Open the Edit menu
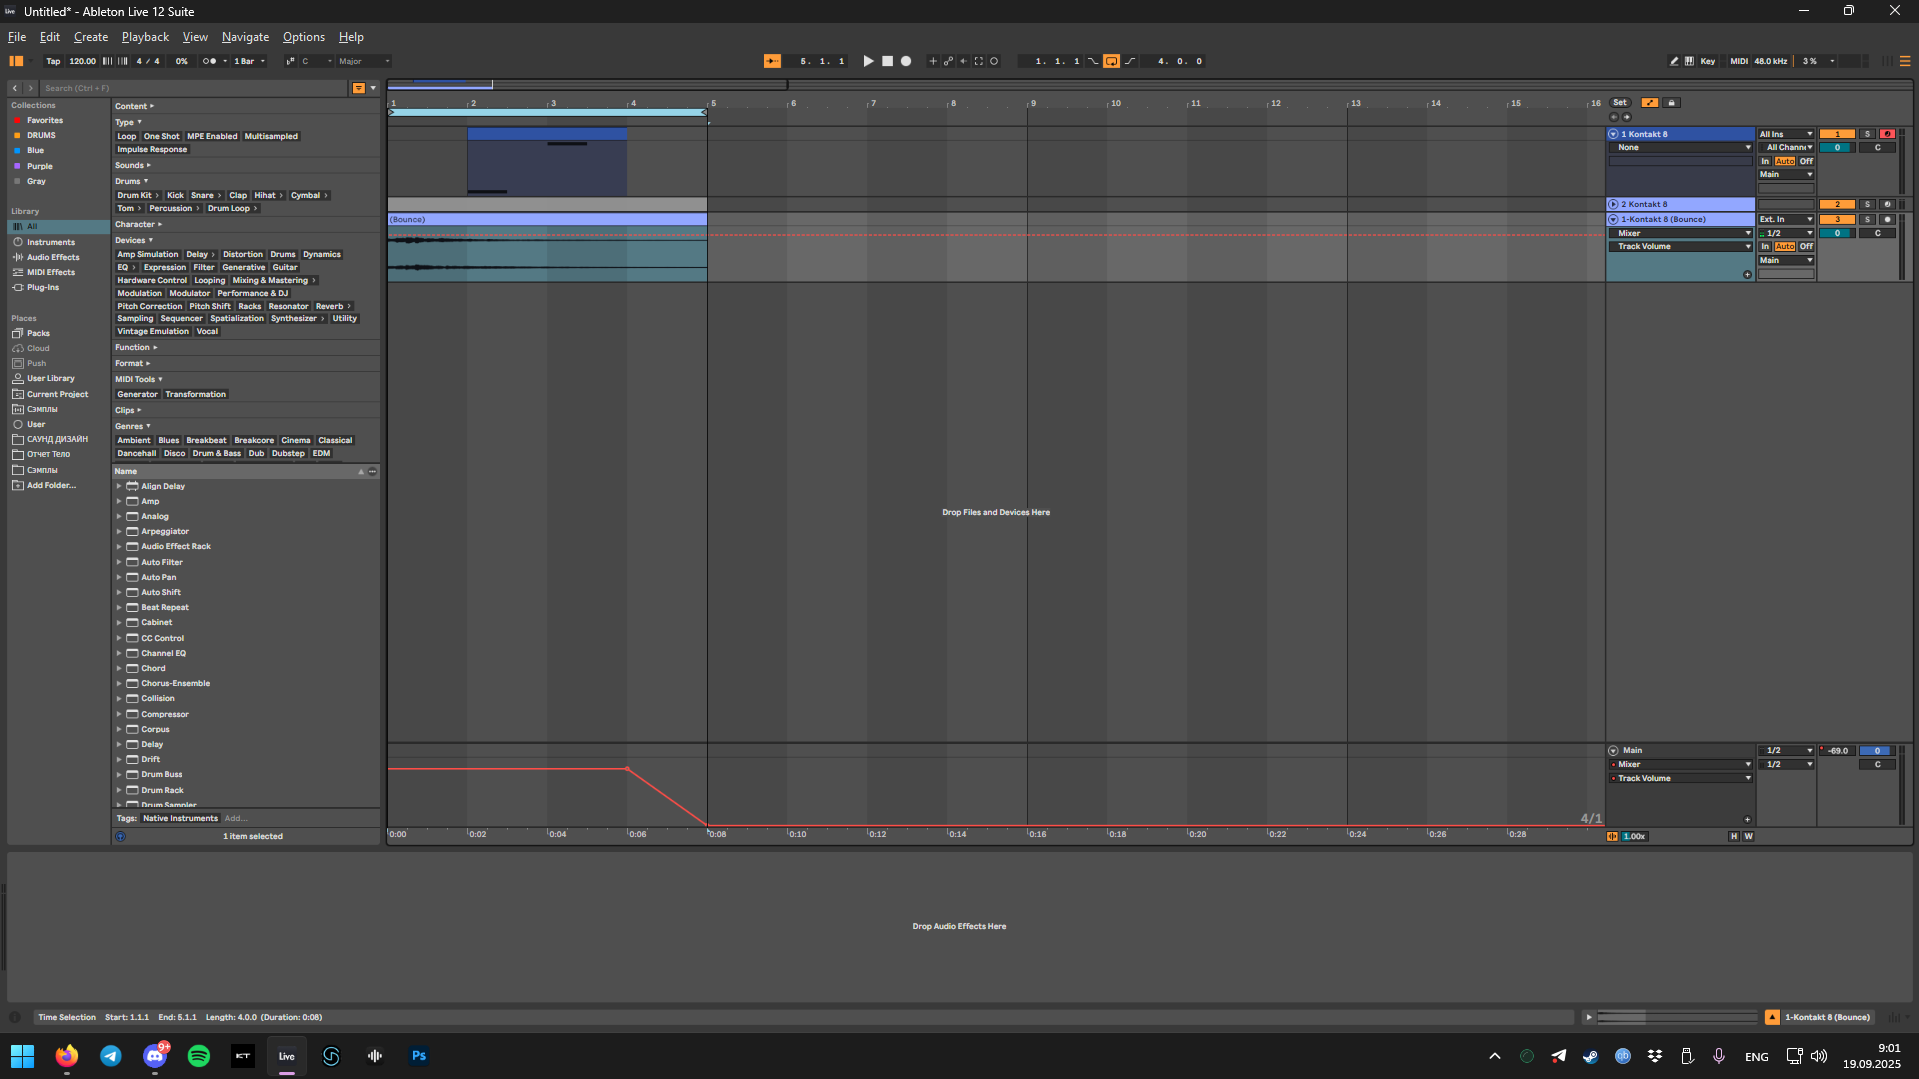The width and height of the screenshot is (1919, 1079). point(50,37)
